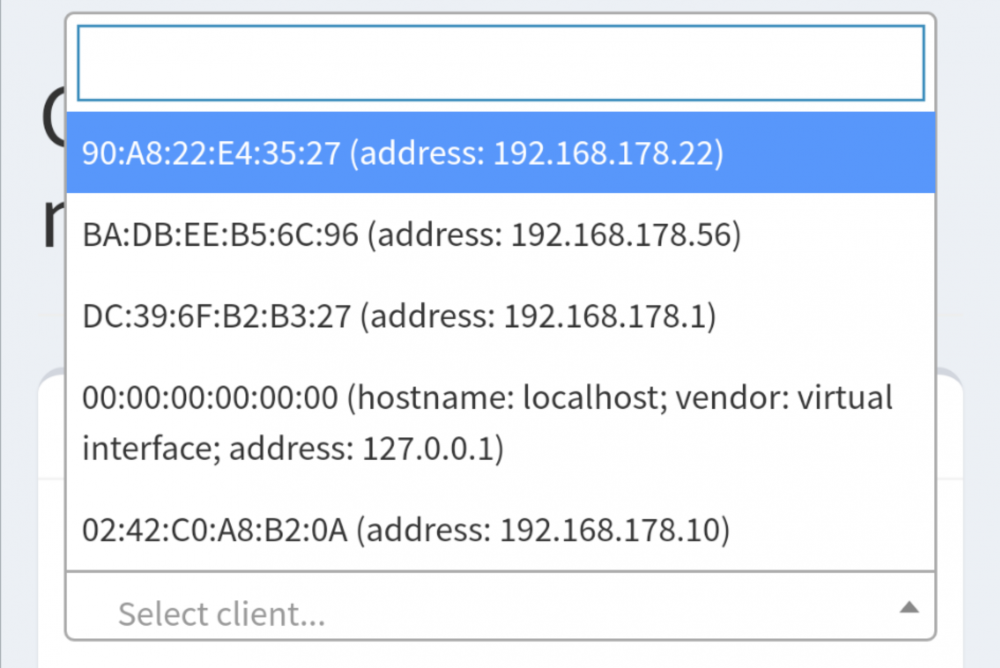Choose the virtual interface vendor option
This screenshot has width=1000, height=668.
(501, 422)
